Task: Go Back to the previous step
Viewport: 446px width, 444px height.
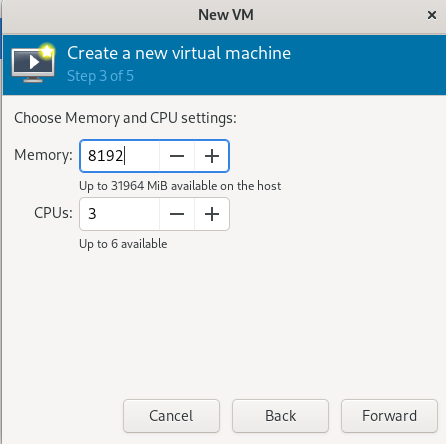Action: (280, 416)
